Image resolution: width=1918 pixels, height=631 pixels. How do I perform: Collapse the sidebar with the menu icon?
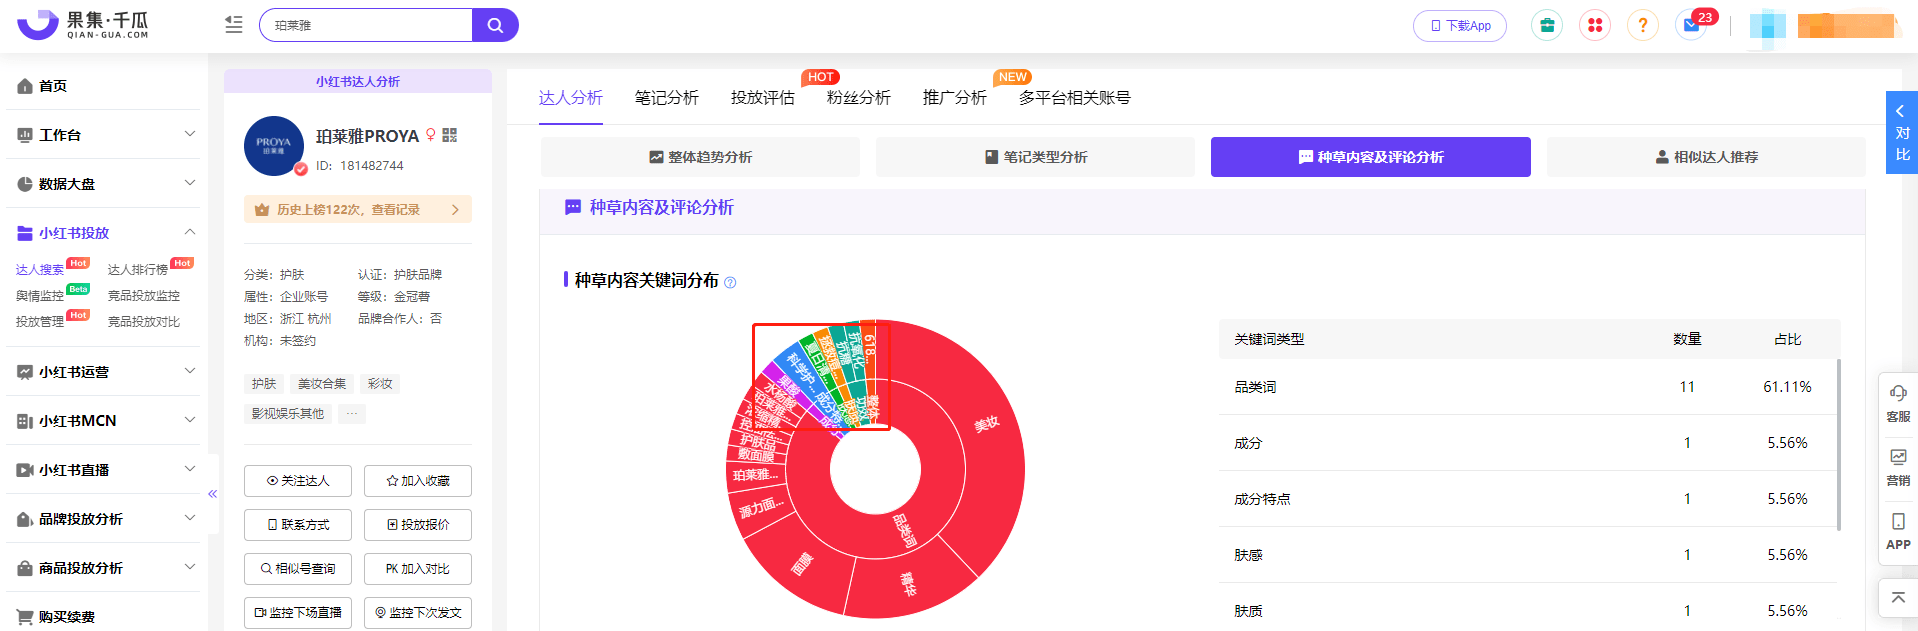[234, 25]
